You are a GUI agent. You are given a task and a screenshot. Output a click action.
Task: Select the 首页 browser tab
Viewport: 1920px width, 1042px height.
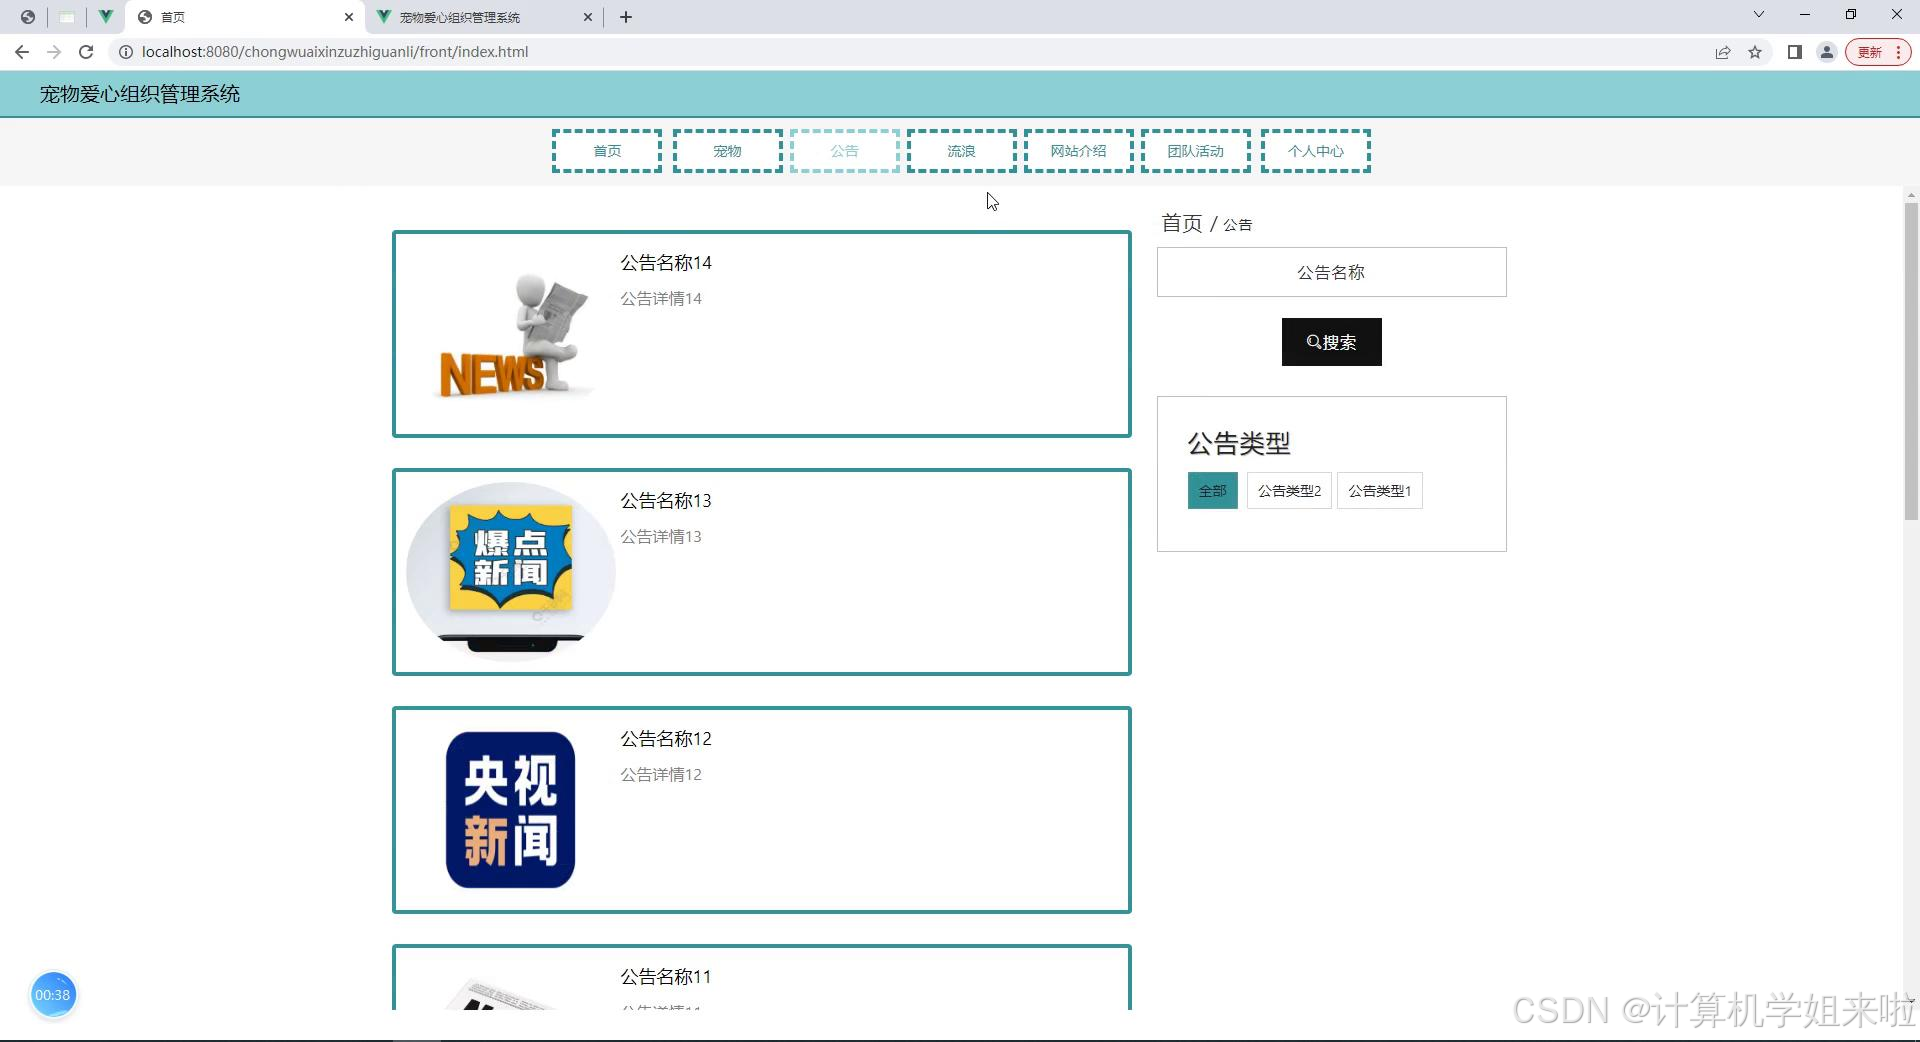[x=245, y=17]
